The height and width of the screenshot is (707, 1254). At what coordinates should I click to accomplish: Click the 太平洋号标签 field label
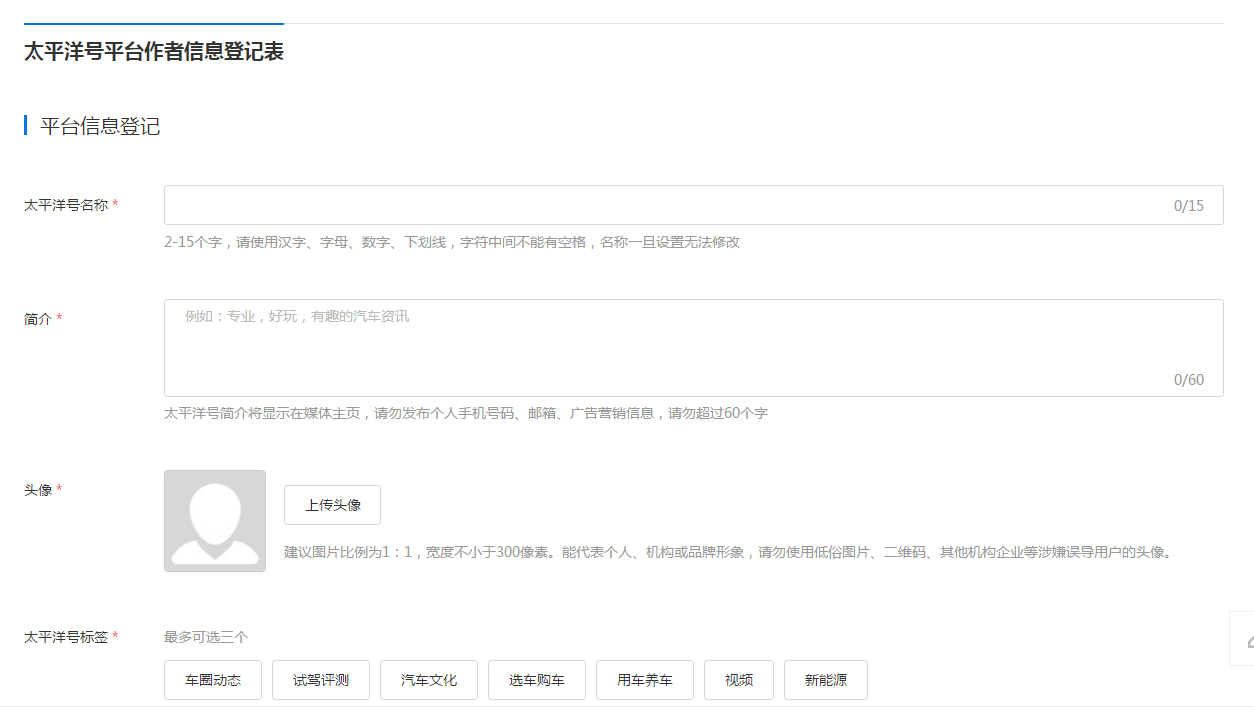(x=66, y=637)
